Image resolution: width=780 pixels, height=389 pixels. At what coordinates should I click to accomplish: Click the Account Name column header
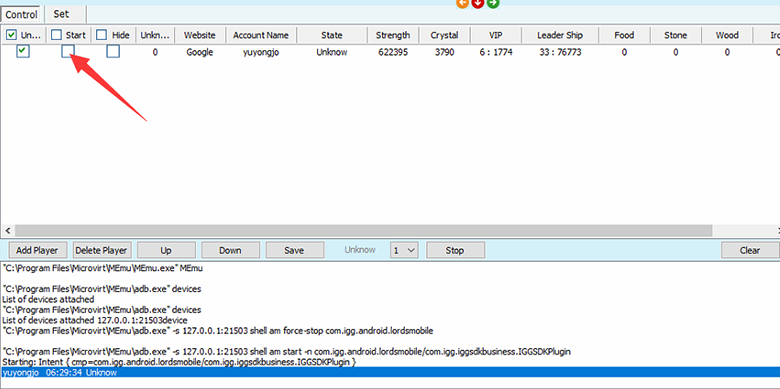(261, 35)
